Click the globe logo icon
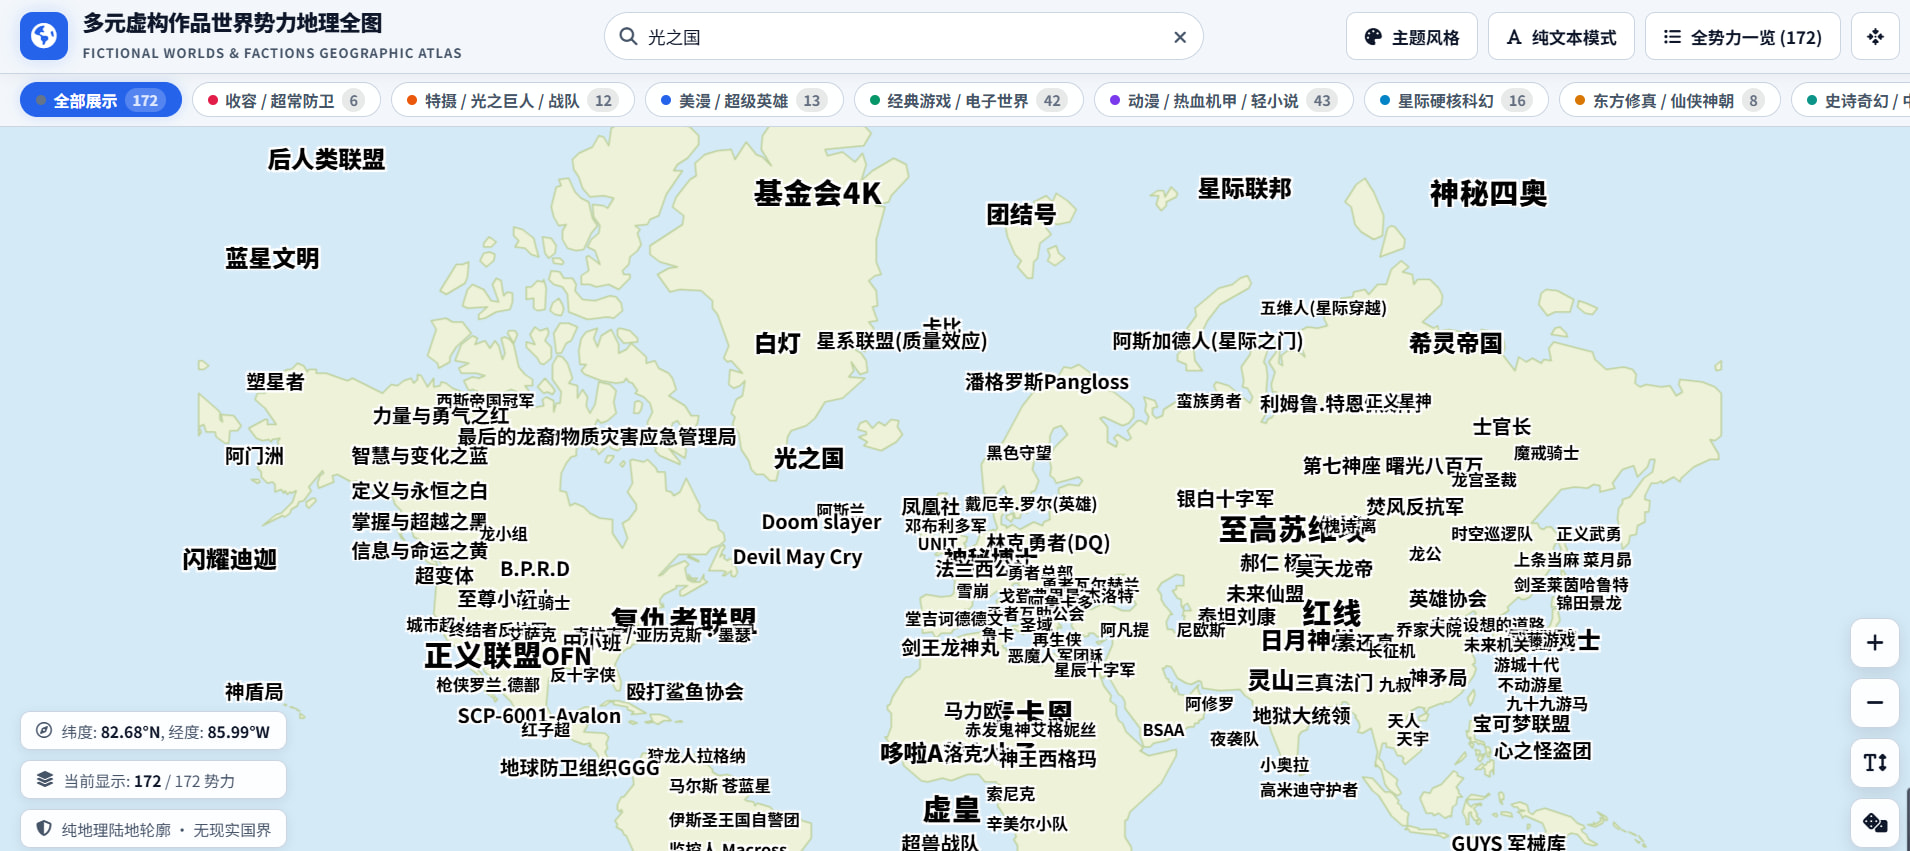Screen dimensions: 1910x851 [x=44, y=36]
